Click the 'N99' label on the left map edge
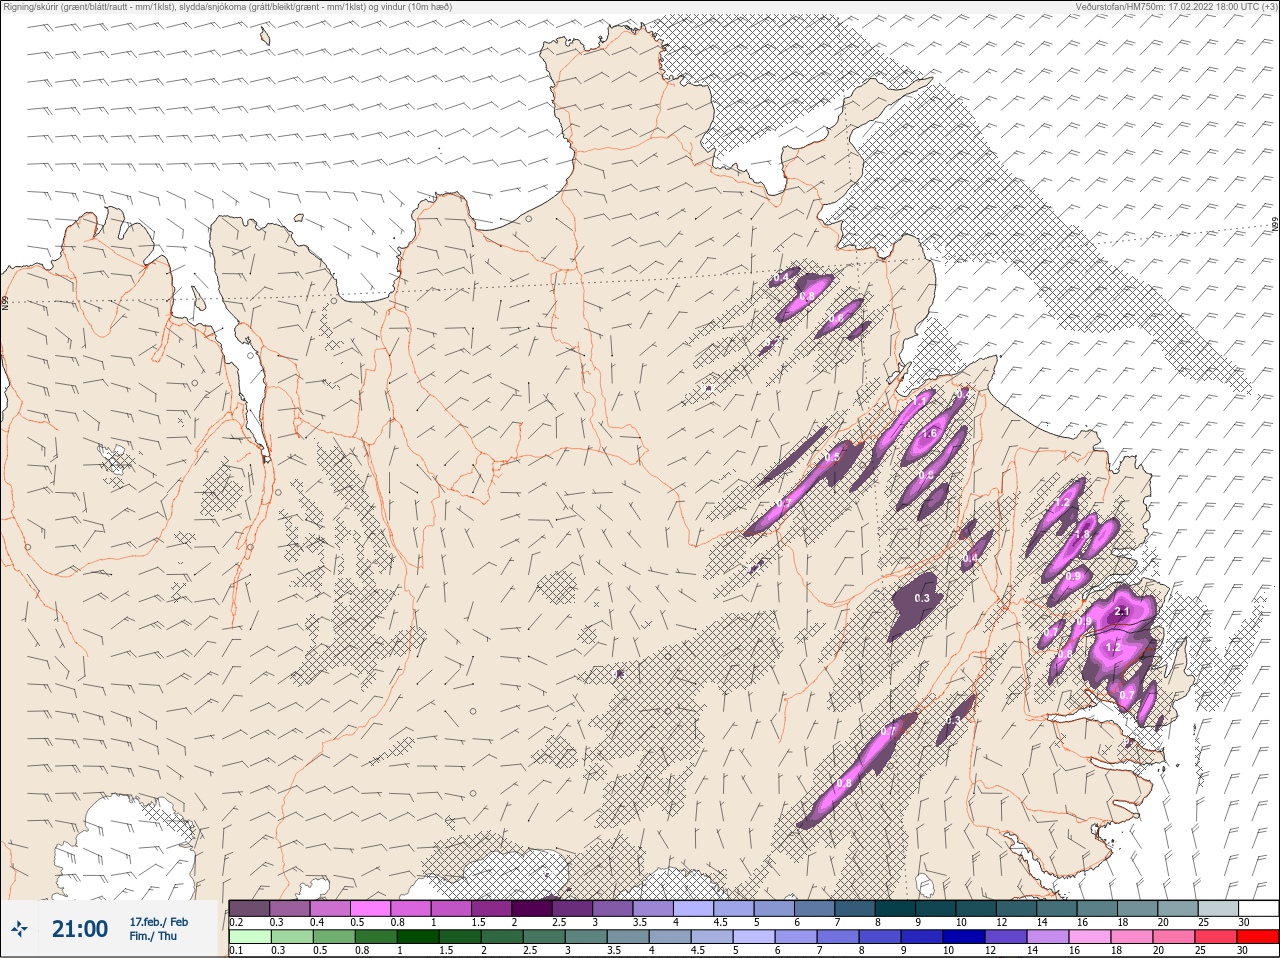 (5, 301)
